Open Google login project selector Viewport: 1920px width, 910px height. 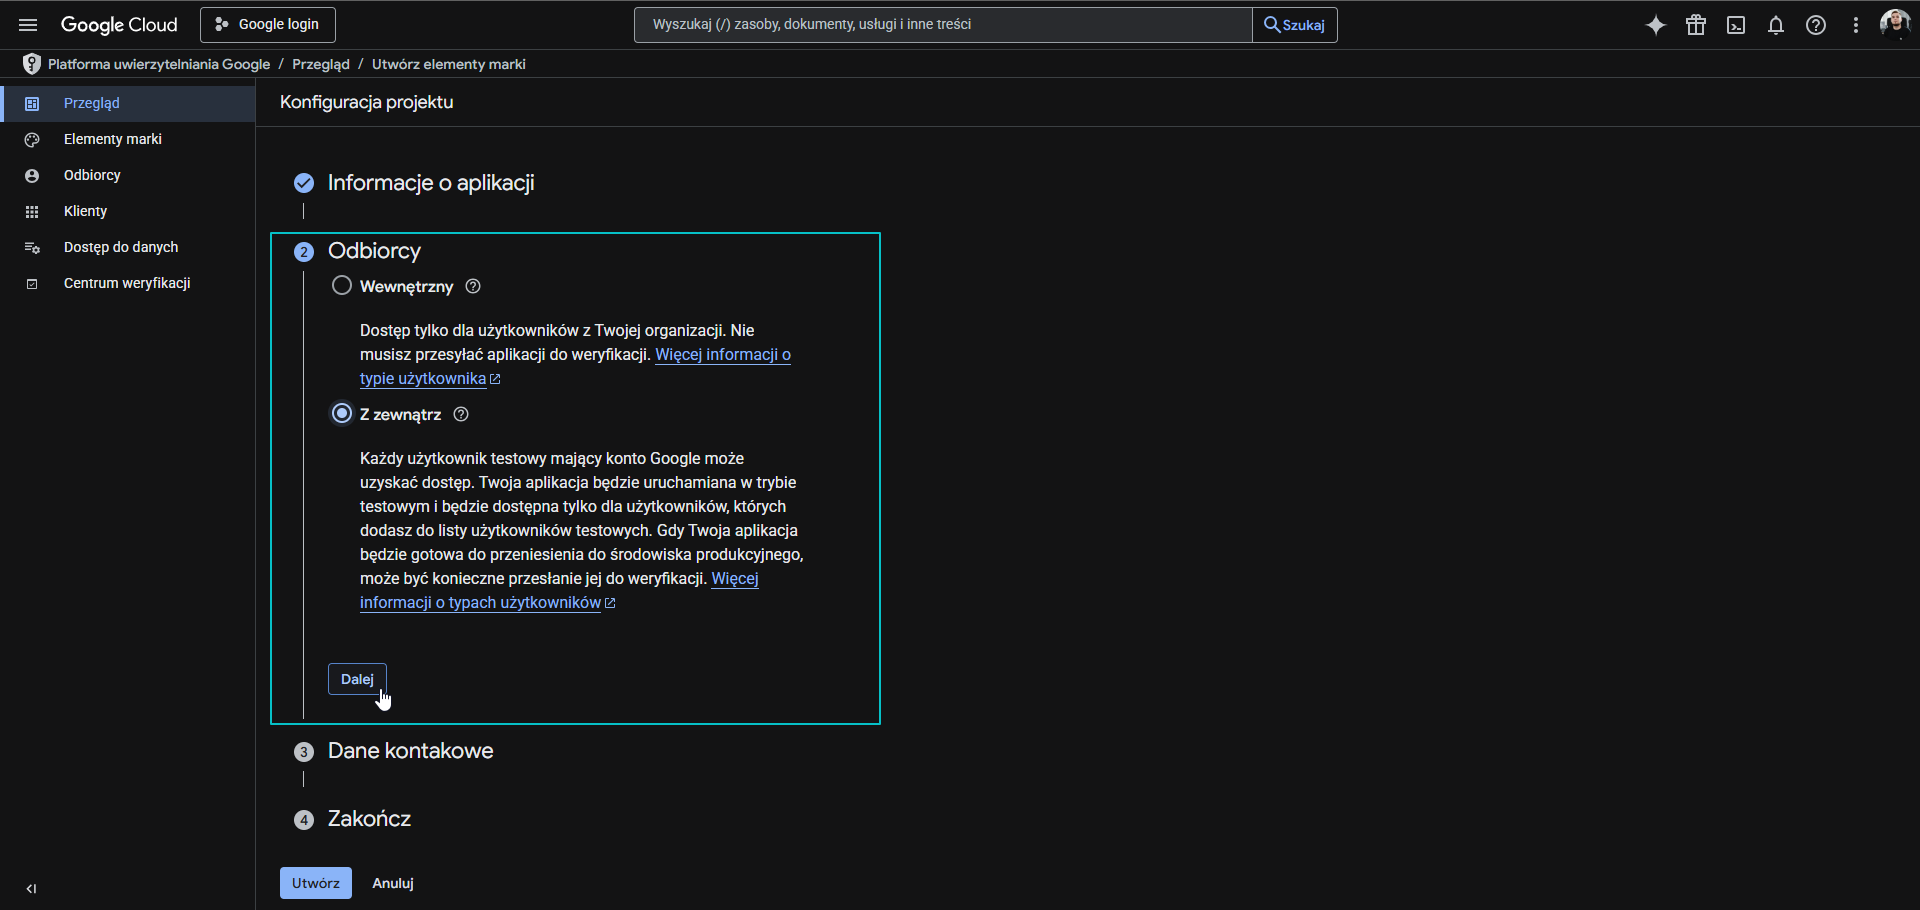(x=267, y=25)
